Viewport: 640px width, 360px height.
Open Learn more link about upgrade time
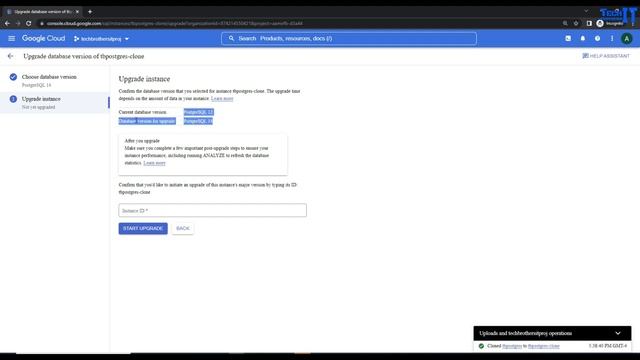(x=222, y=98)
